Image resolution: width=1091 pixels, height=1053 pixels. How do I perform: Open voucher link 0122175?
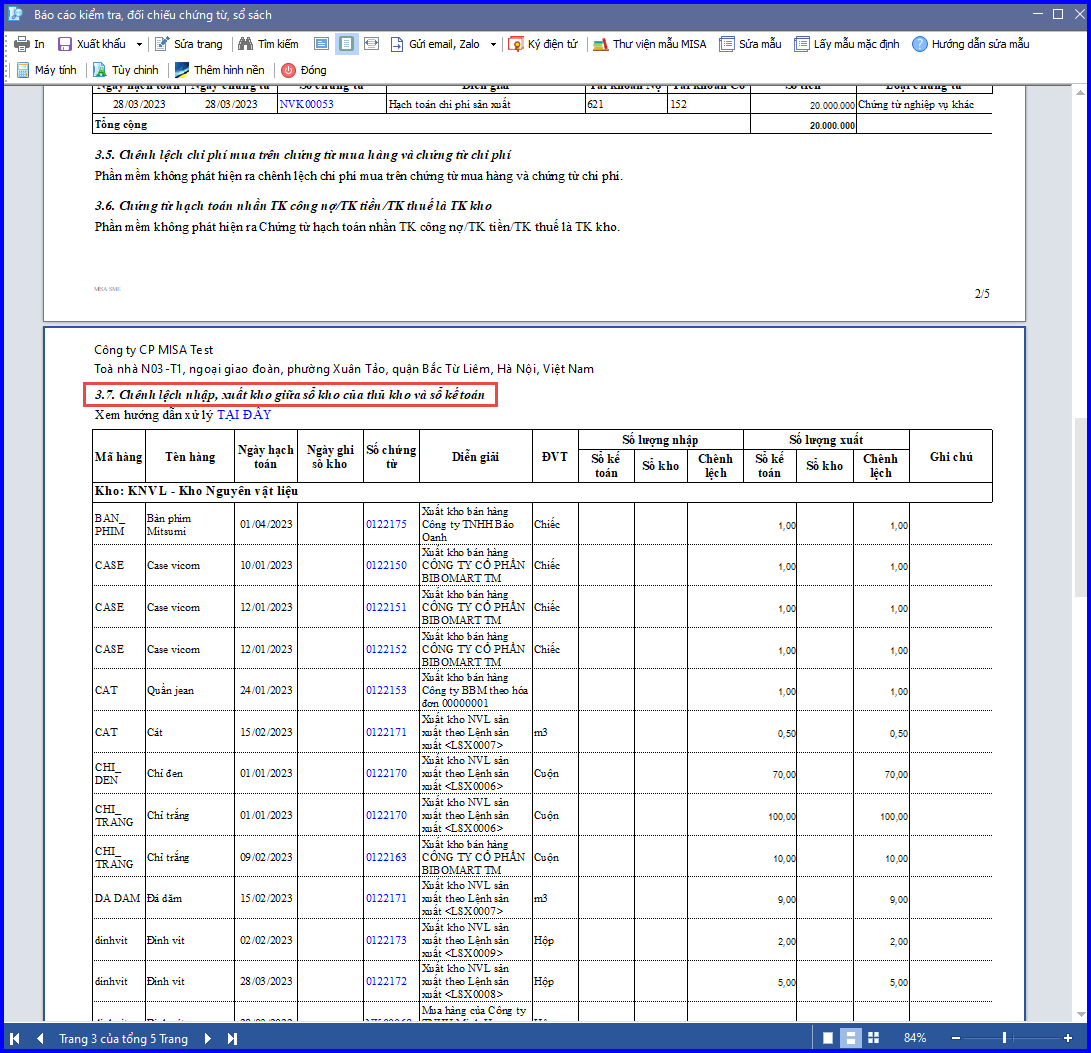386,524
